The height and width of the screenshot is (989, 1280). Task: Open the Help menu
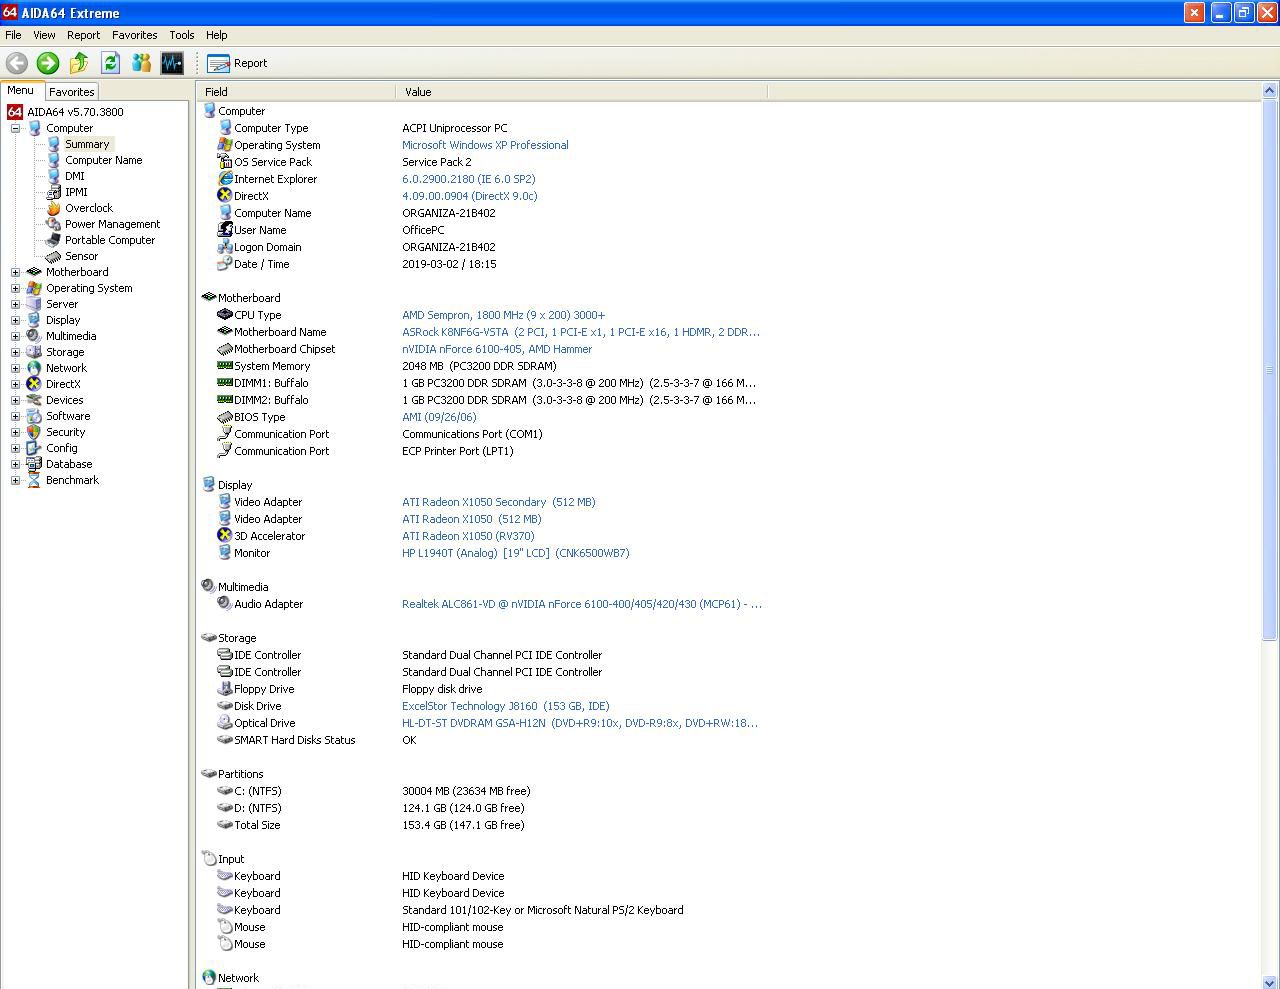[x=216, y=35]
